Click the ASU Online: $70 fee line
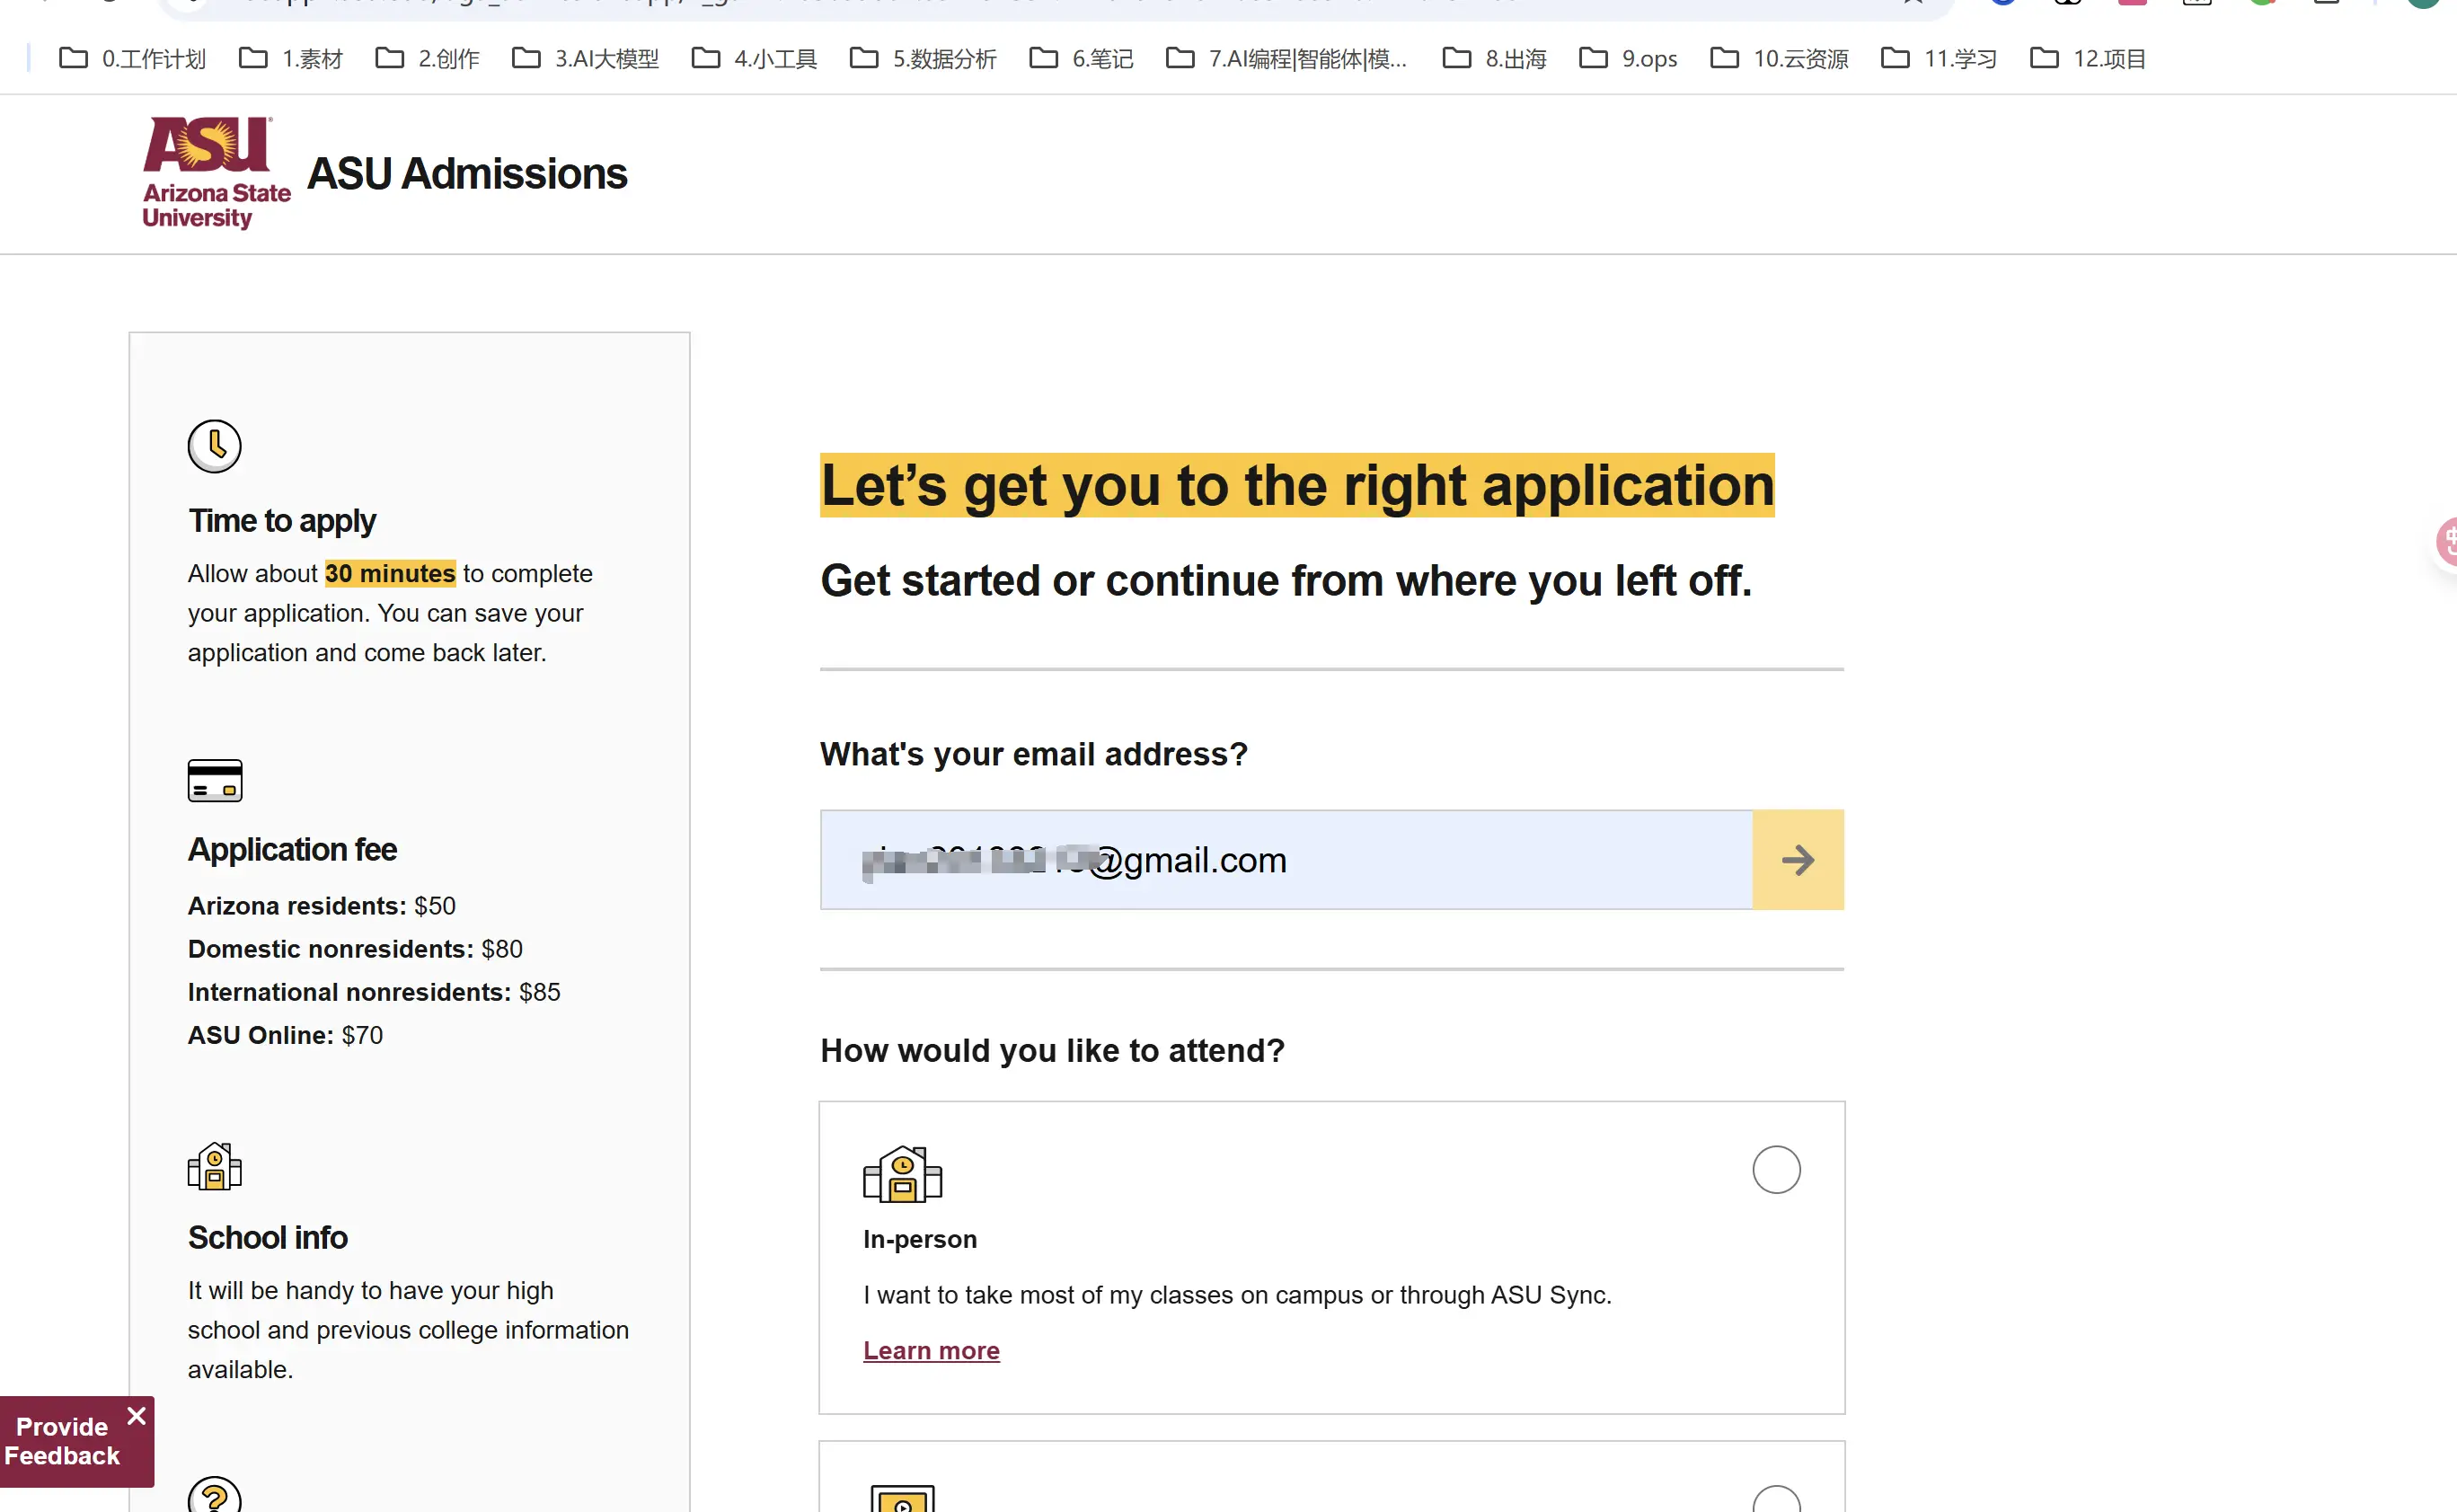2457x1512 pixels. (x=285, y=1035)
